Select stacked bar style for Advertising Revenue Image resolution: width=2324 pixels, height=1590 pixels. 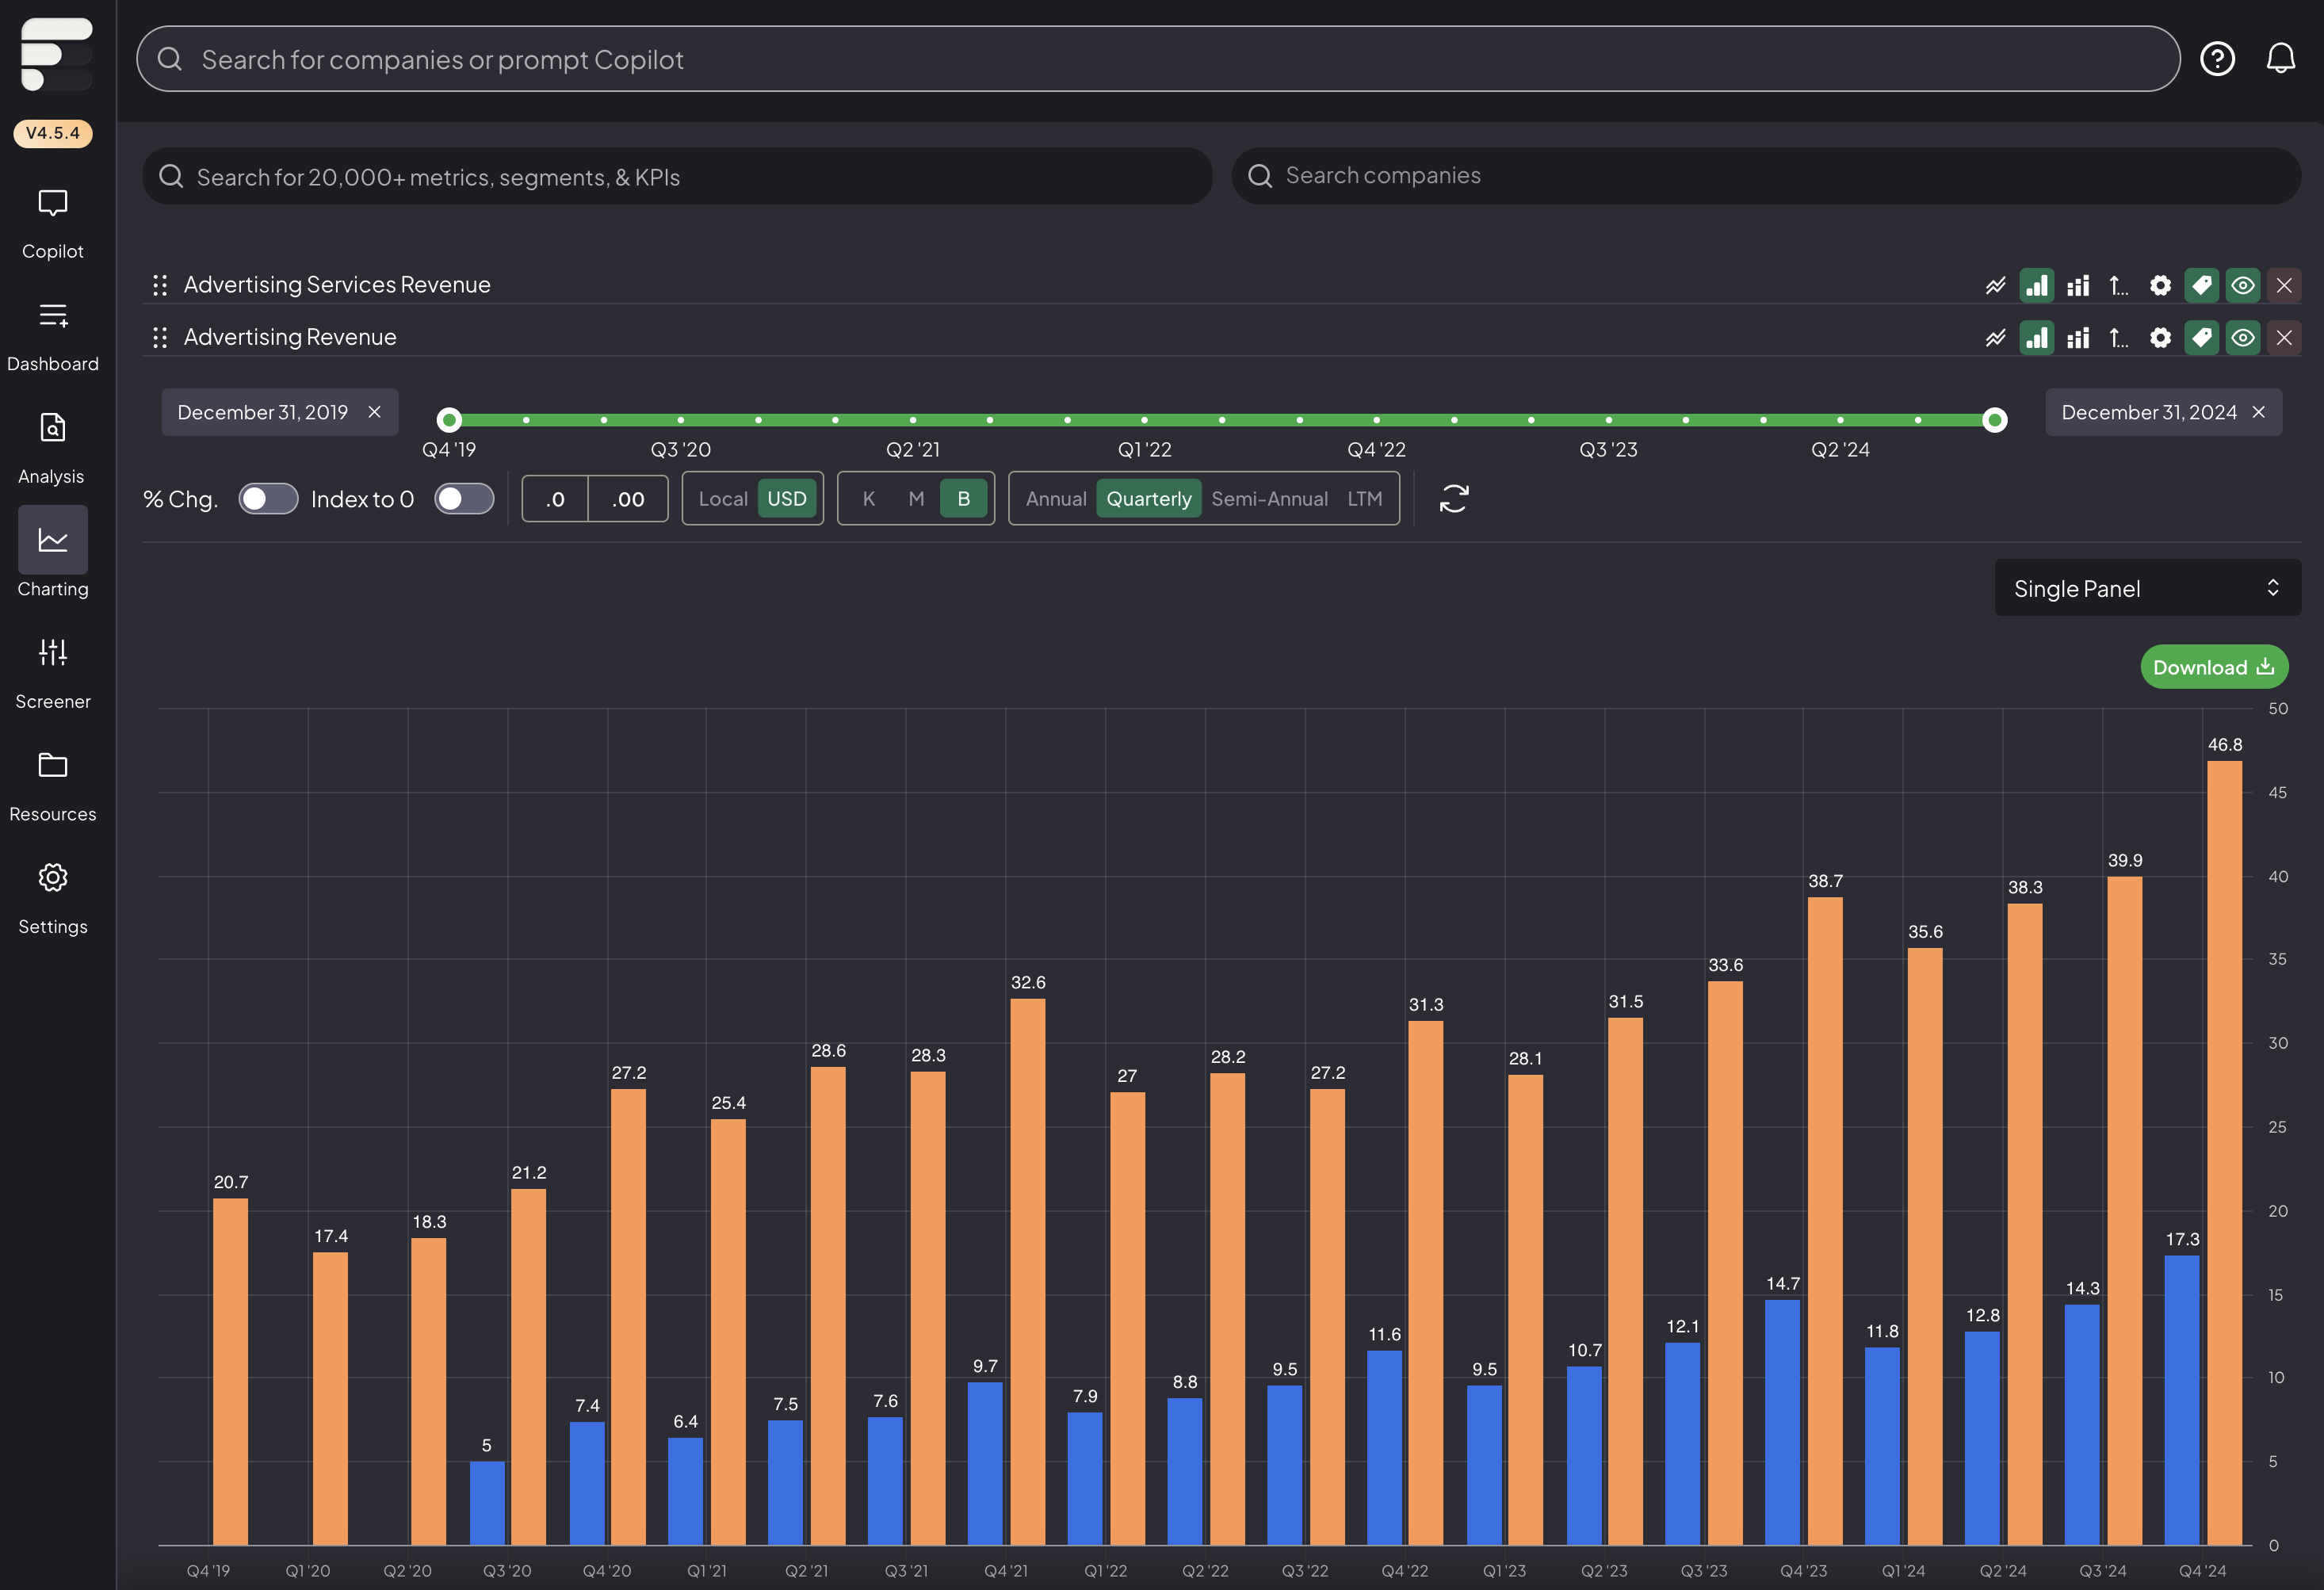(2078, 338)
